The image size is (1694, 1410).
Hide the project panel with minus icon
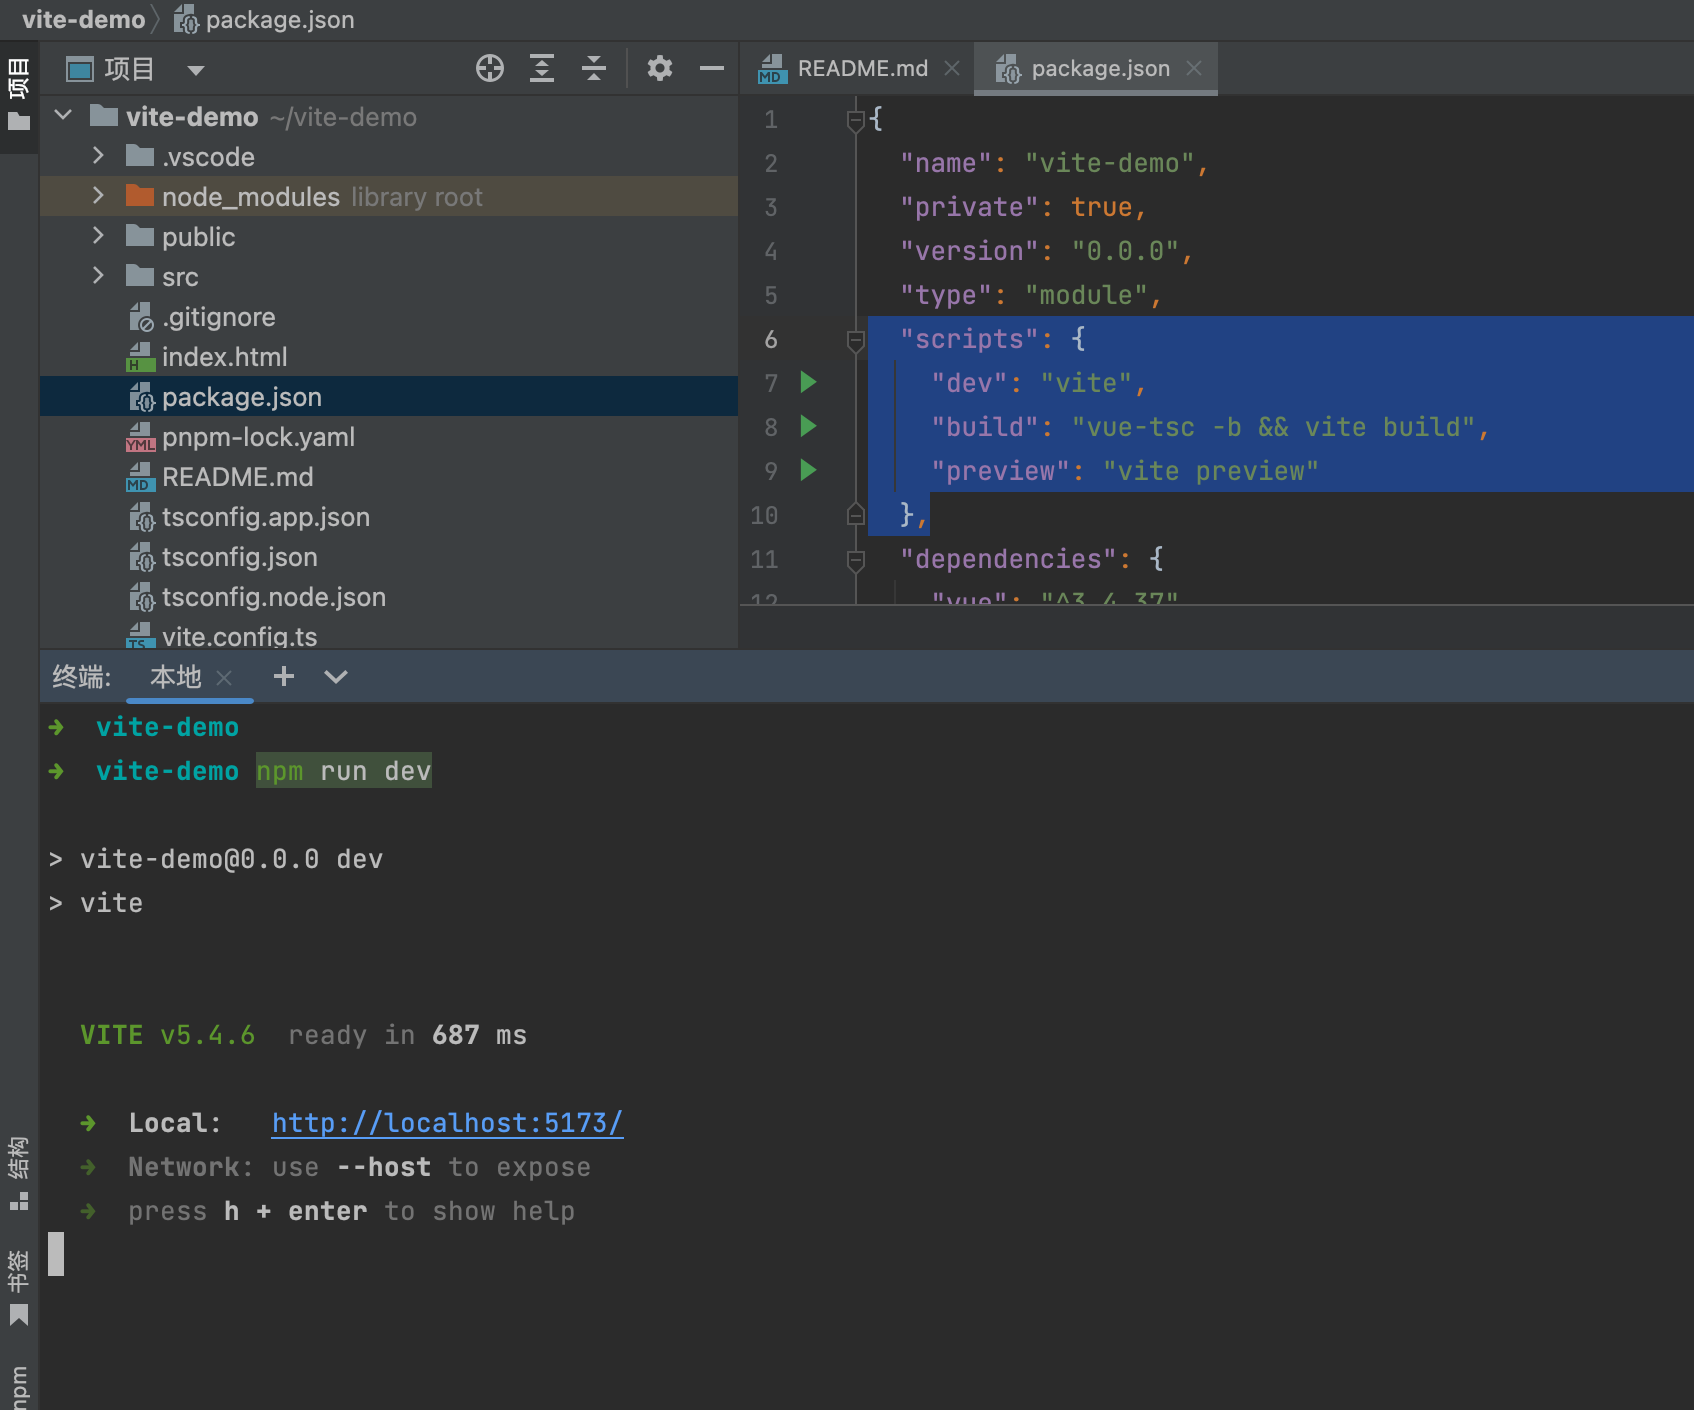click(711, 68)
